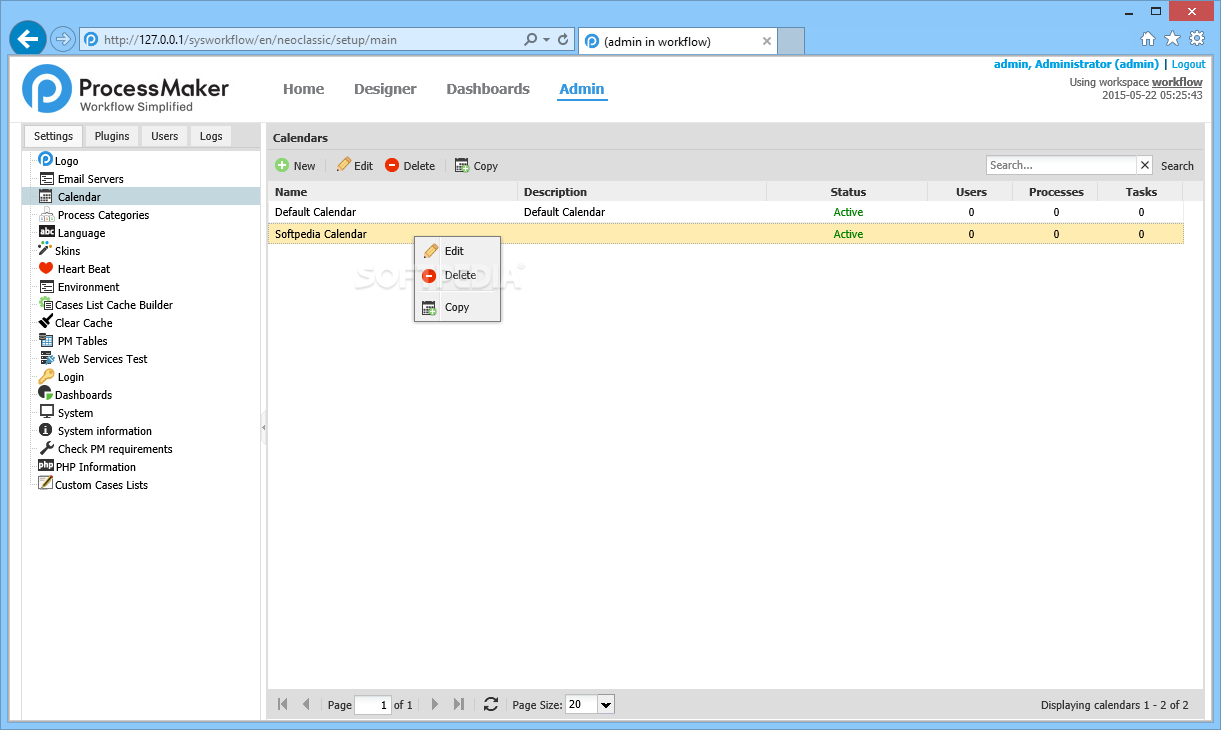Click the Search button
Screen dimensions: 1221x730
click(1177, 166)
